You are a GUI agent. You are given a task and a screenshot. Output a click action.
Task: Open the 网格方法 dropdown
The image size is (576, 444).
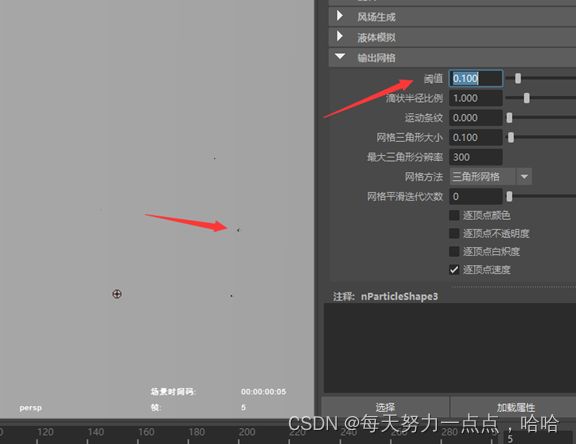(491, 177)
